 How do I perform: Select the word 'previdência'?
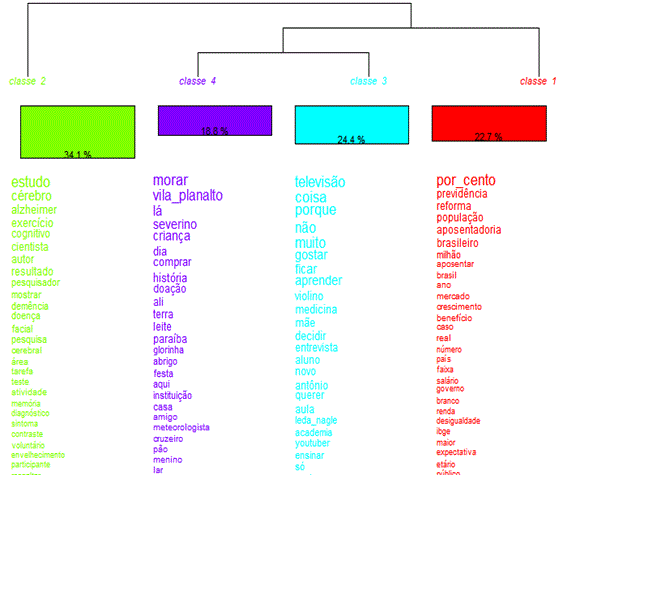click(462, 194)
